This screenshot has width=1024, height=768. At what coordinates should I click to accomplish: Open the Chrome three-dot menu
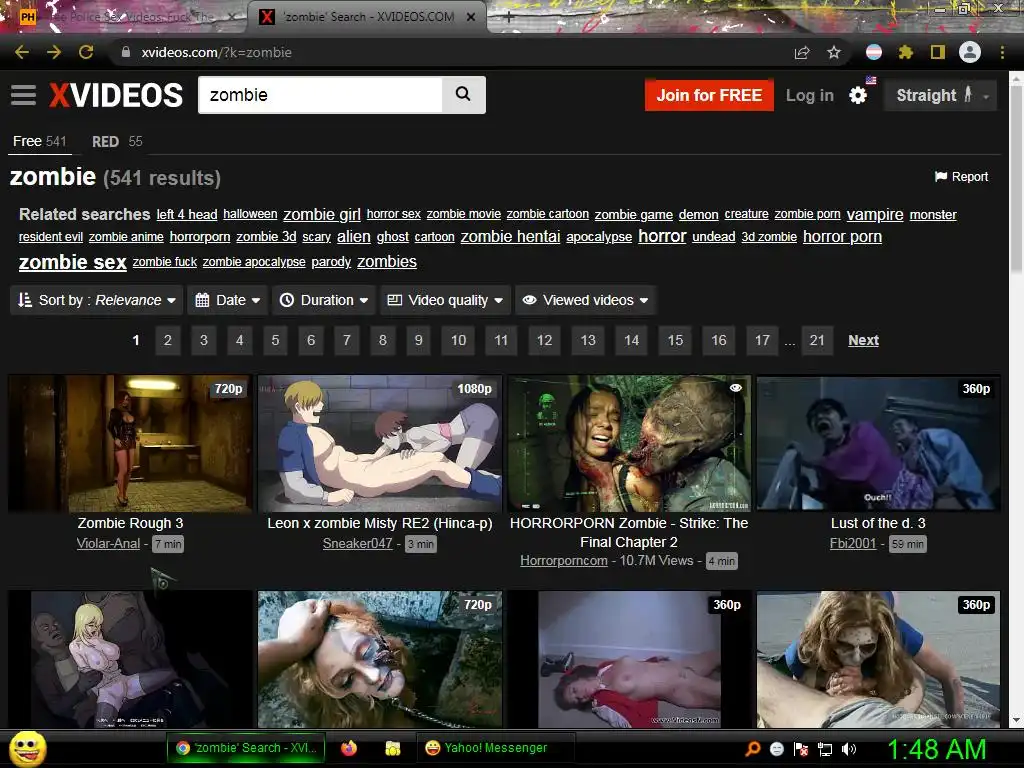coord(1002,52)
